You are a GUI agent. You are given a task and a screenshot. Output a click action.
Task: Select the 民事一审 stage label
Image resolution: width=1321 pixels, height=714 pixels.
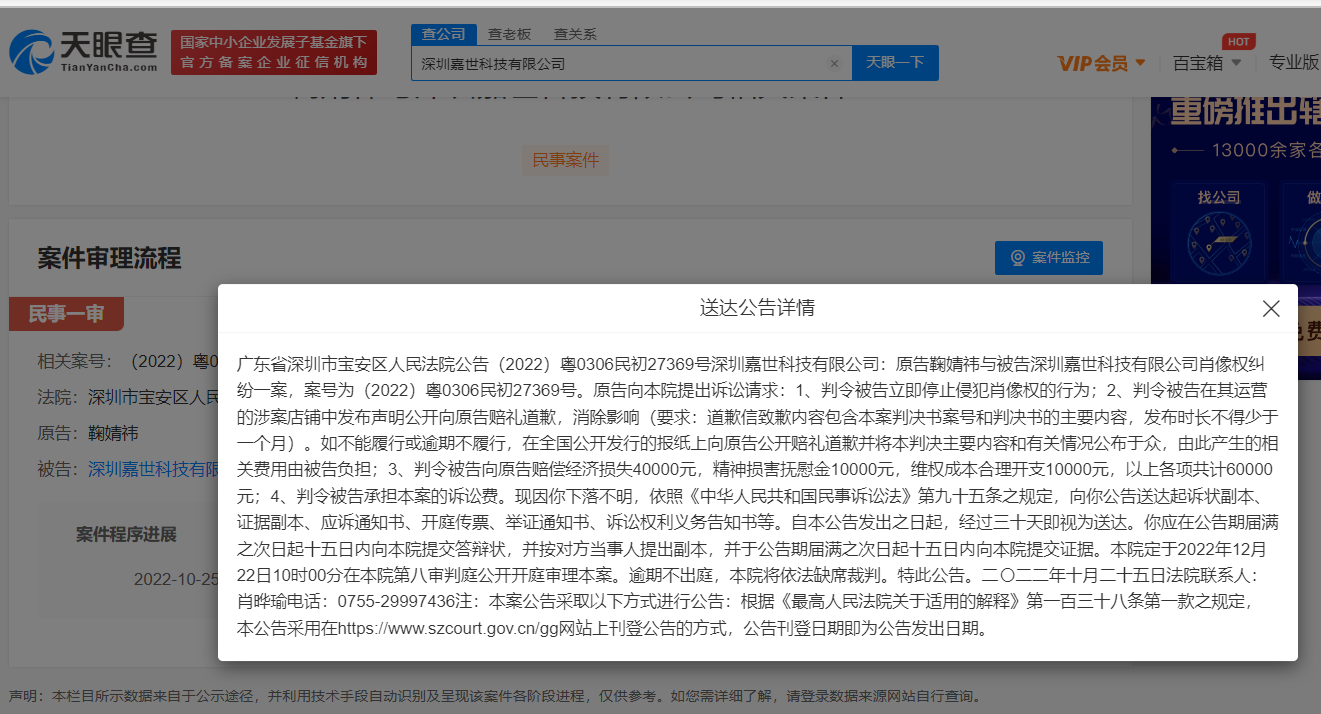[x=66, y=314]
